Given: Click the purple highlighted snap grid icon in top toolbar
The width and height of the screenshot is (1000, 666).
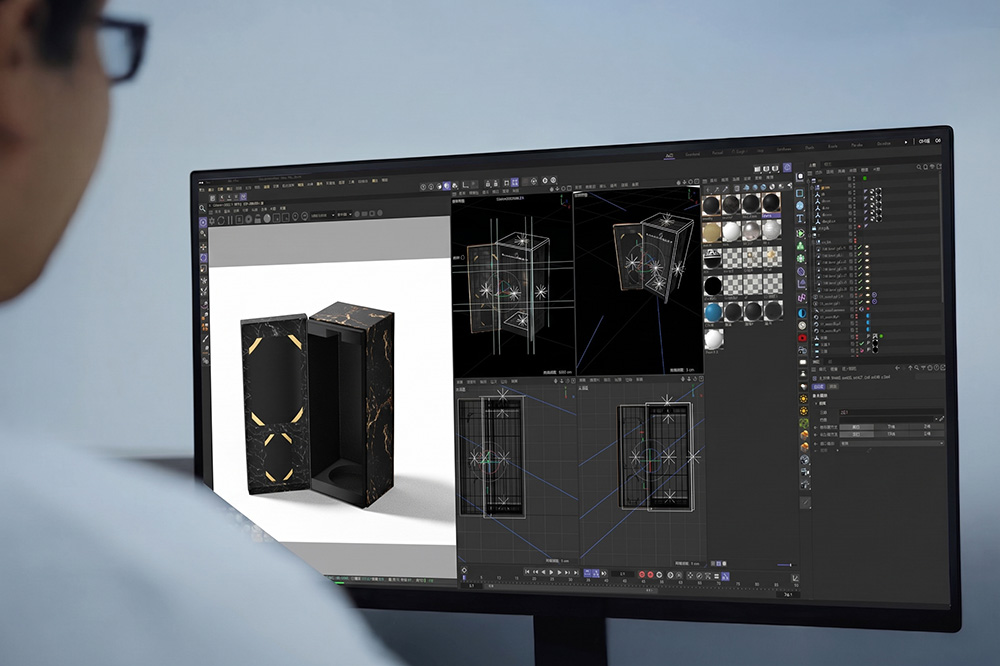Looking at the screenshot, I should click(515, 182).
